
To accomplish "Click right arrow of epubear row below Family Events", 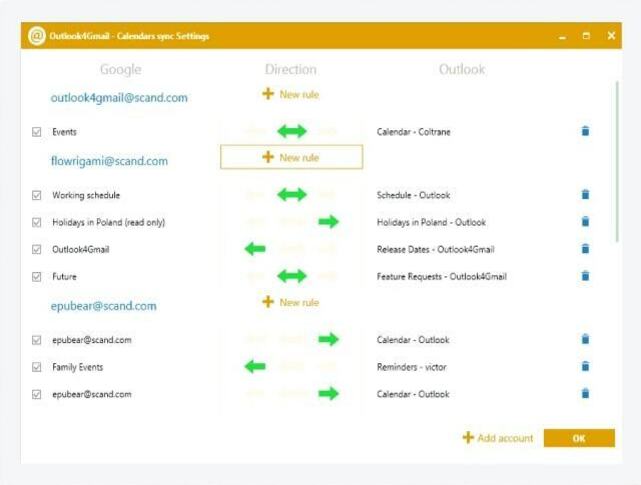I will pos(329,394).
